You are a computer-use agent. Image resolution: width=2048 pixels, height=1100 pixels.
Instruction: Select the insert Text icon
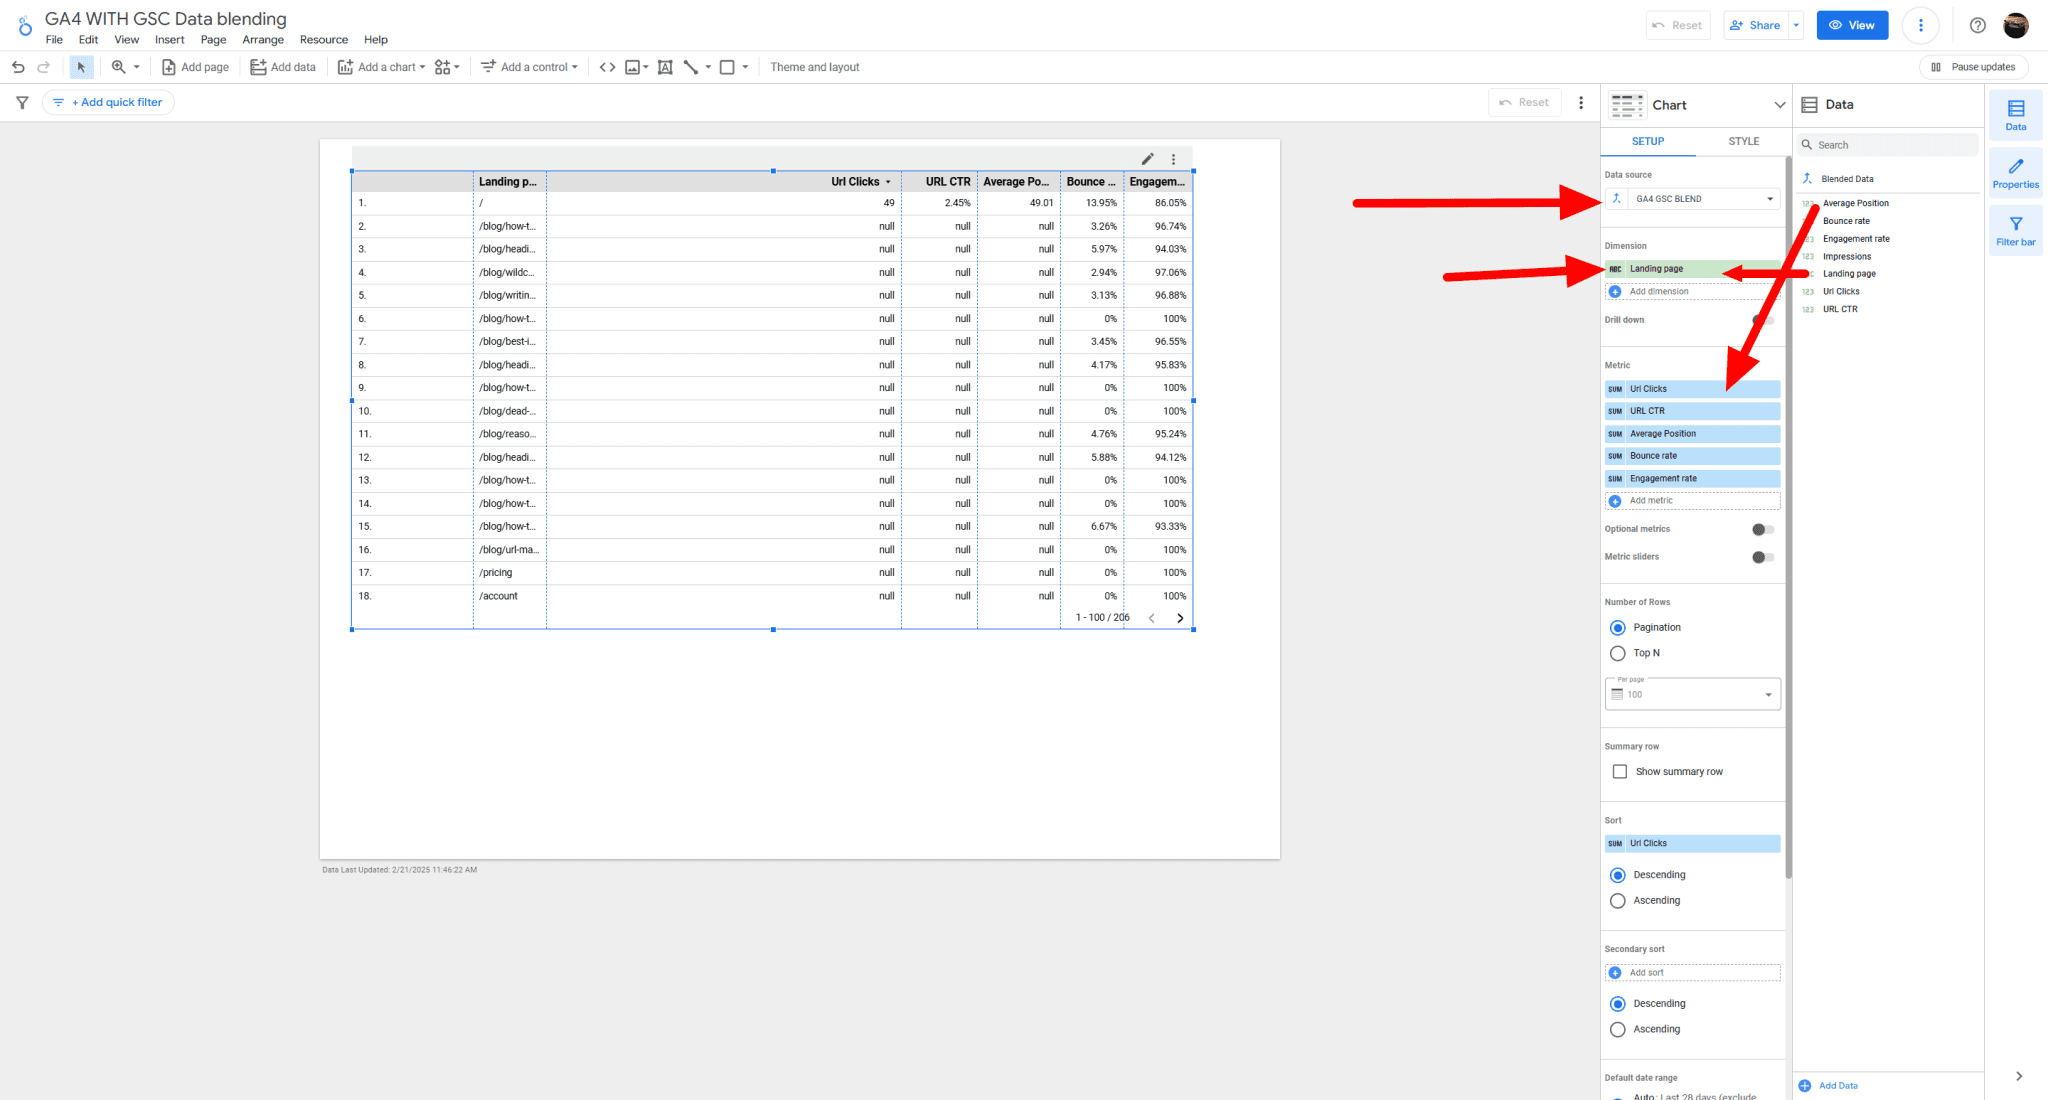(x=665, y=67)
